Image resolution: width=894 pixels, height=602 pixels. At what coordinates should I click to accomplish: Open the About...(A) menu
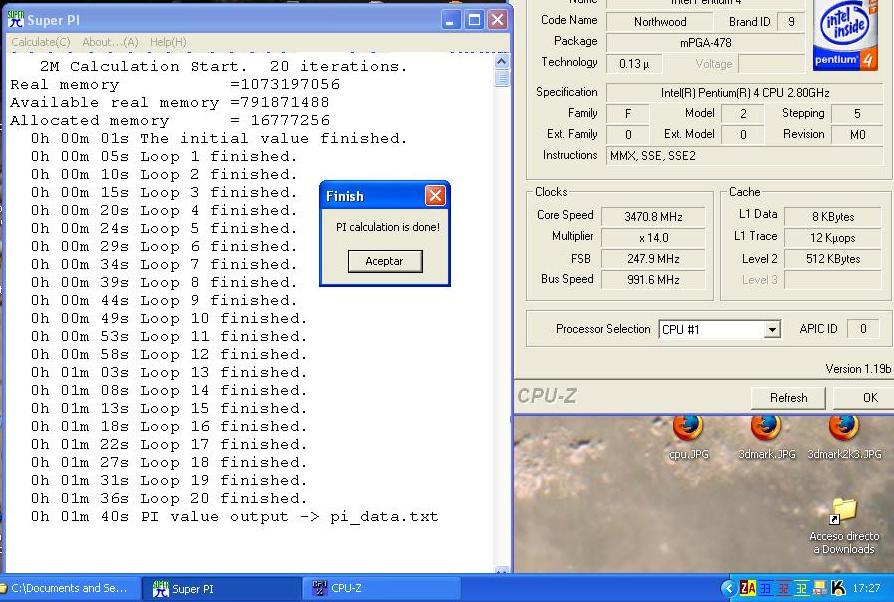coord(110,42)
